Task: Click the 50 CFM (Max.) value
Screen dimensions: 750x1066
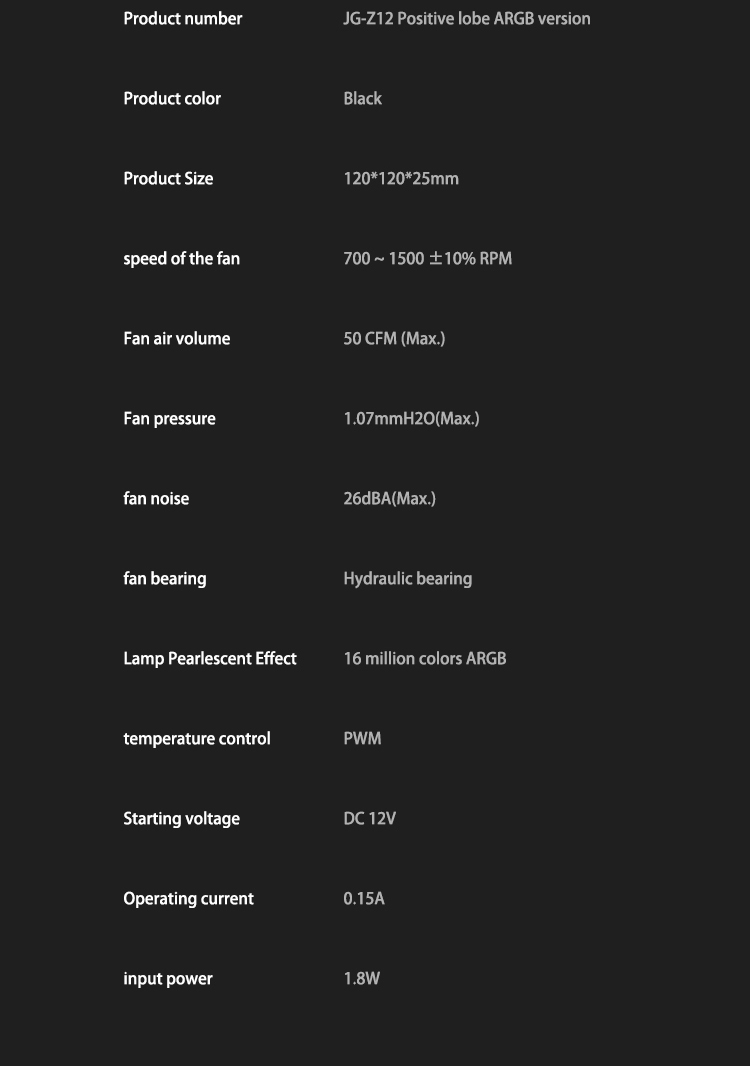Action: pyautogui.click(x=394, y=339)
